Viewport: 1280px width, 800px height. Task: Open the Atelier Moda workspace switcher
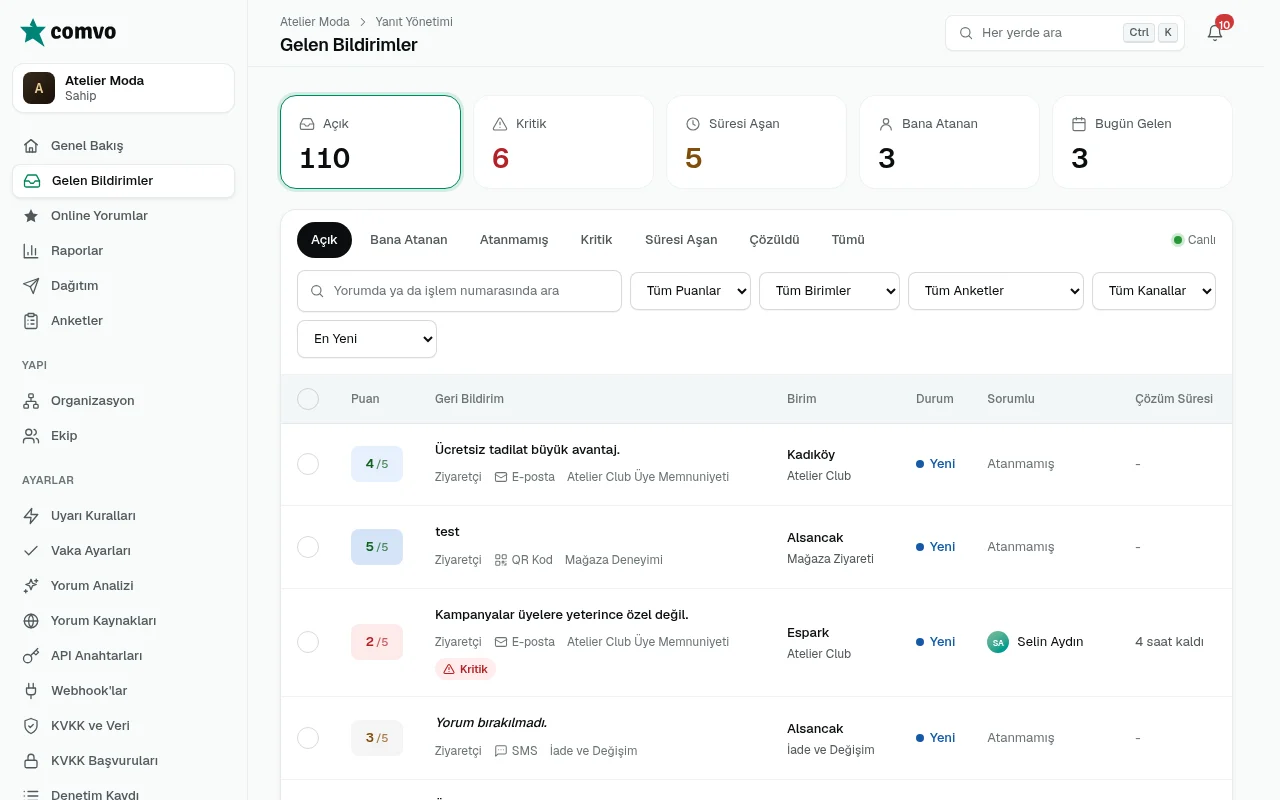124,88
